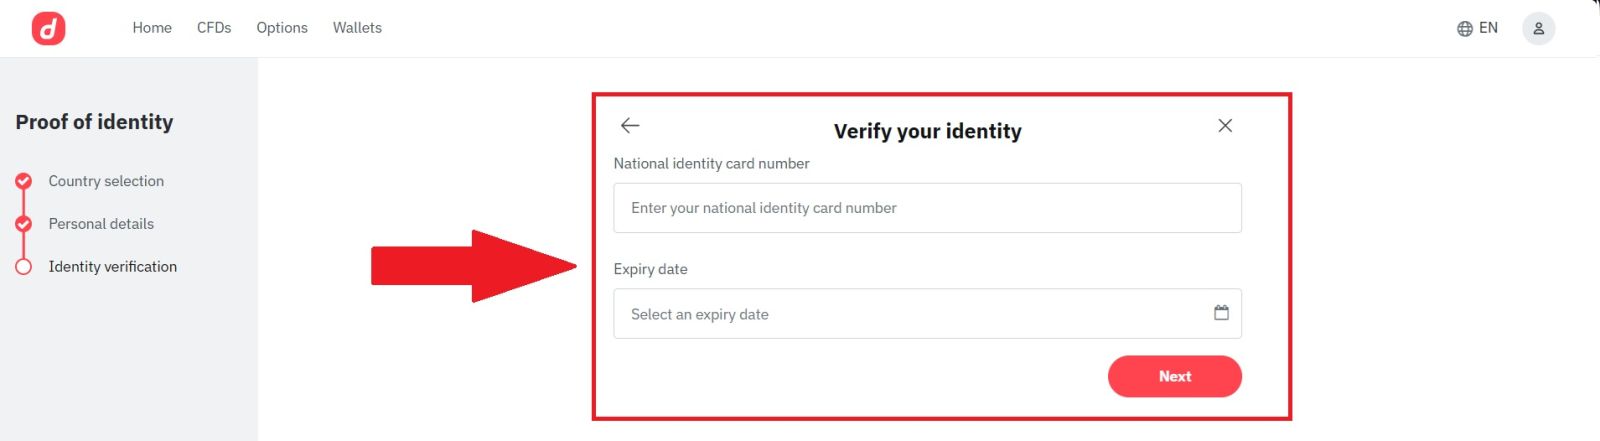Open the user profile icon
Viewport: 1600px width, 441px height.
point(1538,28)
